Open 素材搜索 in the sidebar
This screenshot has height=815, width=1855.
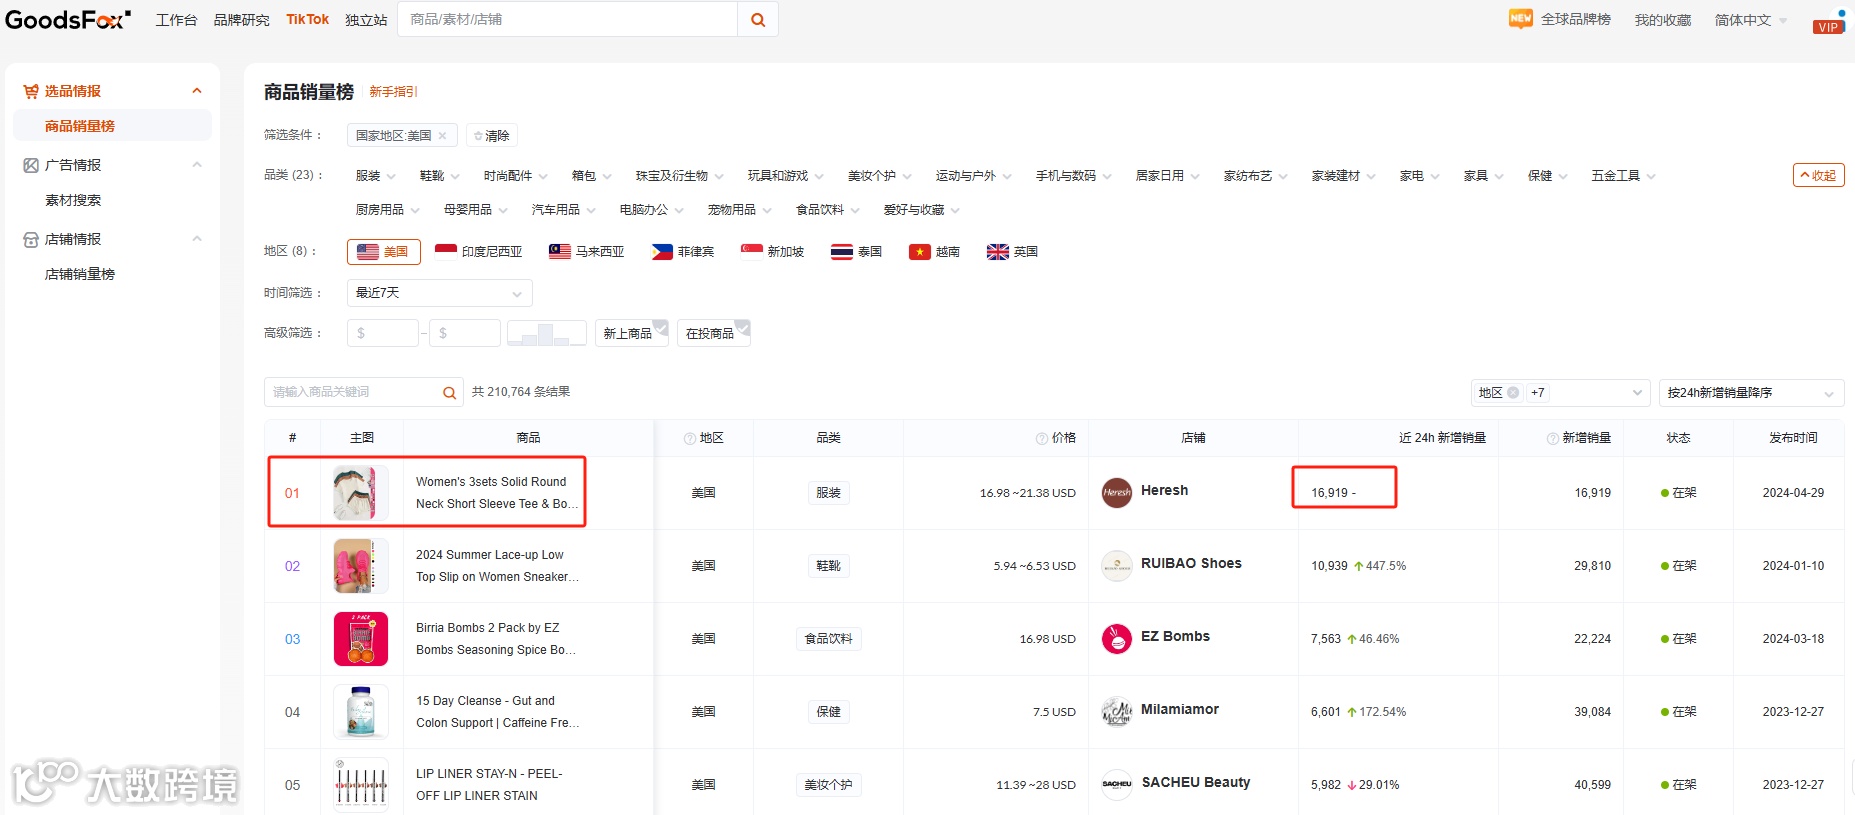coord(73,200)
